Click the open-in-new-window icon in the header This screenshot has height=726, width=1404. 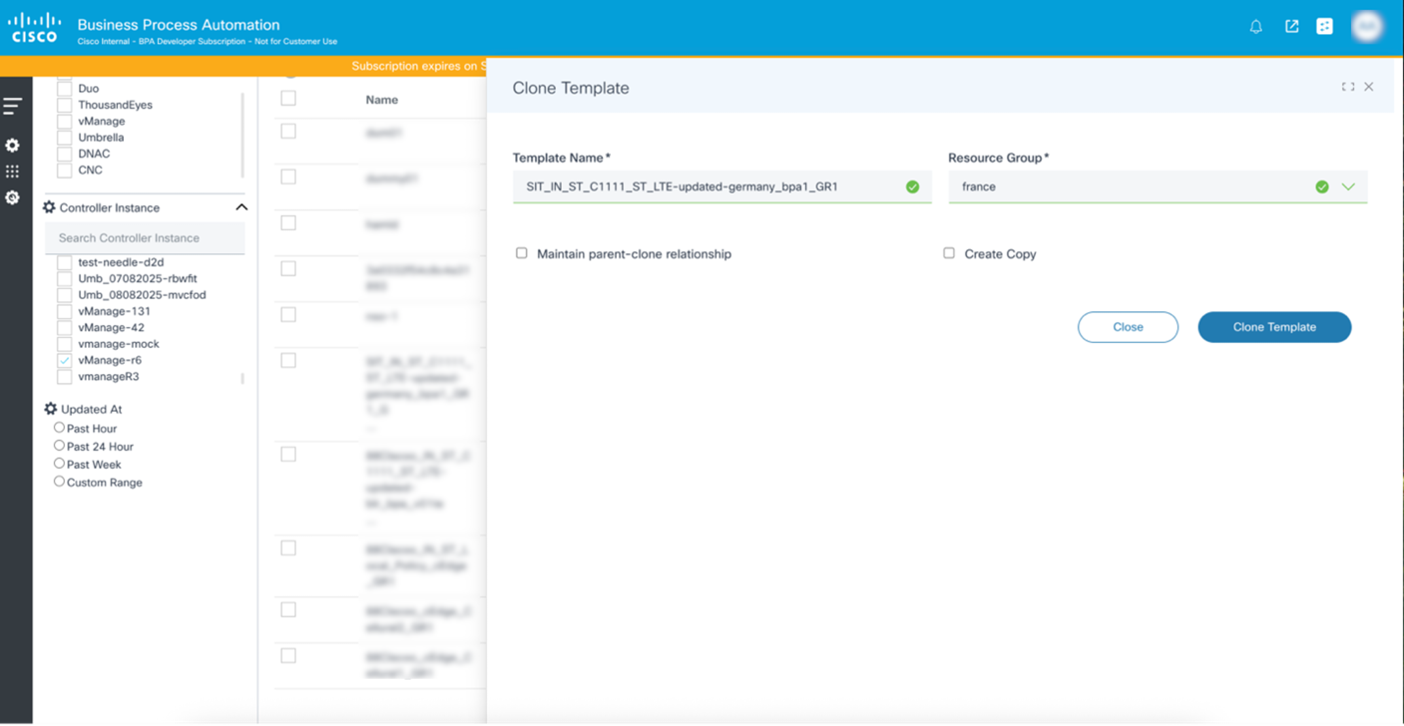(x=1292, y=27)
